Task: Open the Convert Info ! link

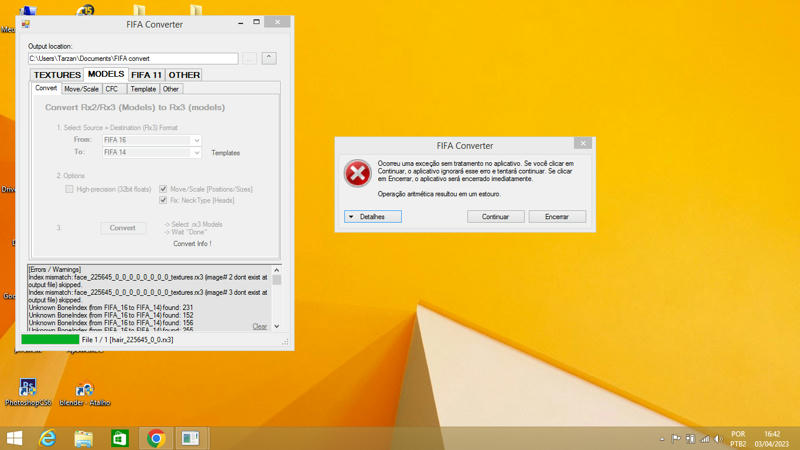Action: coord(192,244)
